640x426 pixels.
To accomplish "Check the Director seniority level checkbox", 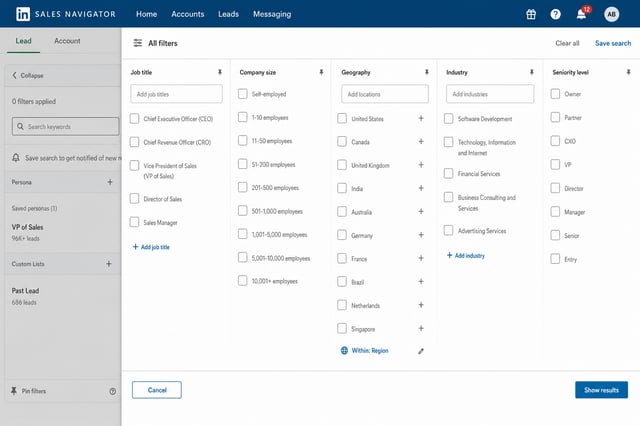I will [555, 188].
